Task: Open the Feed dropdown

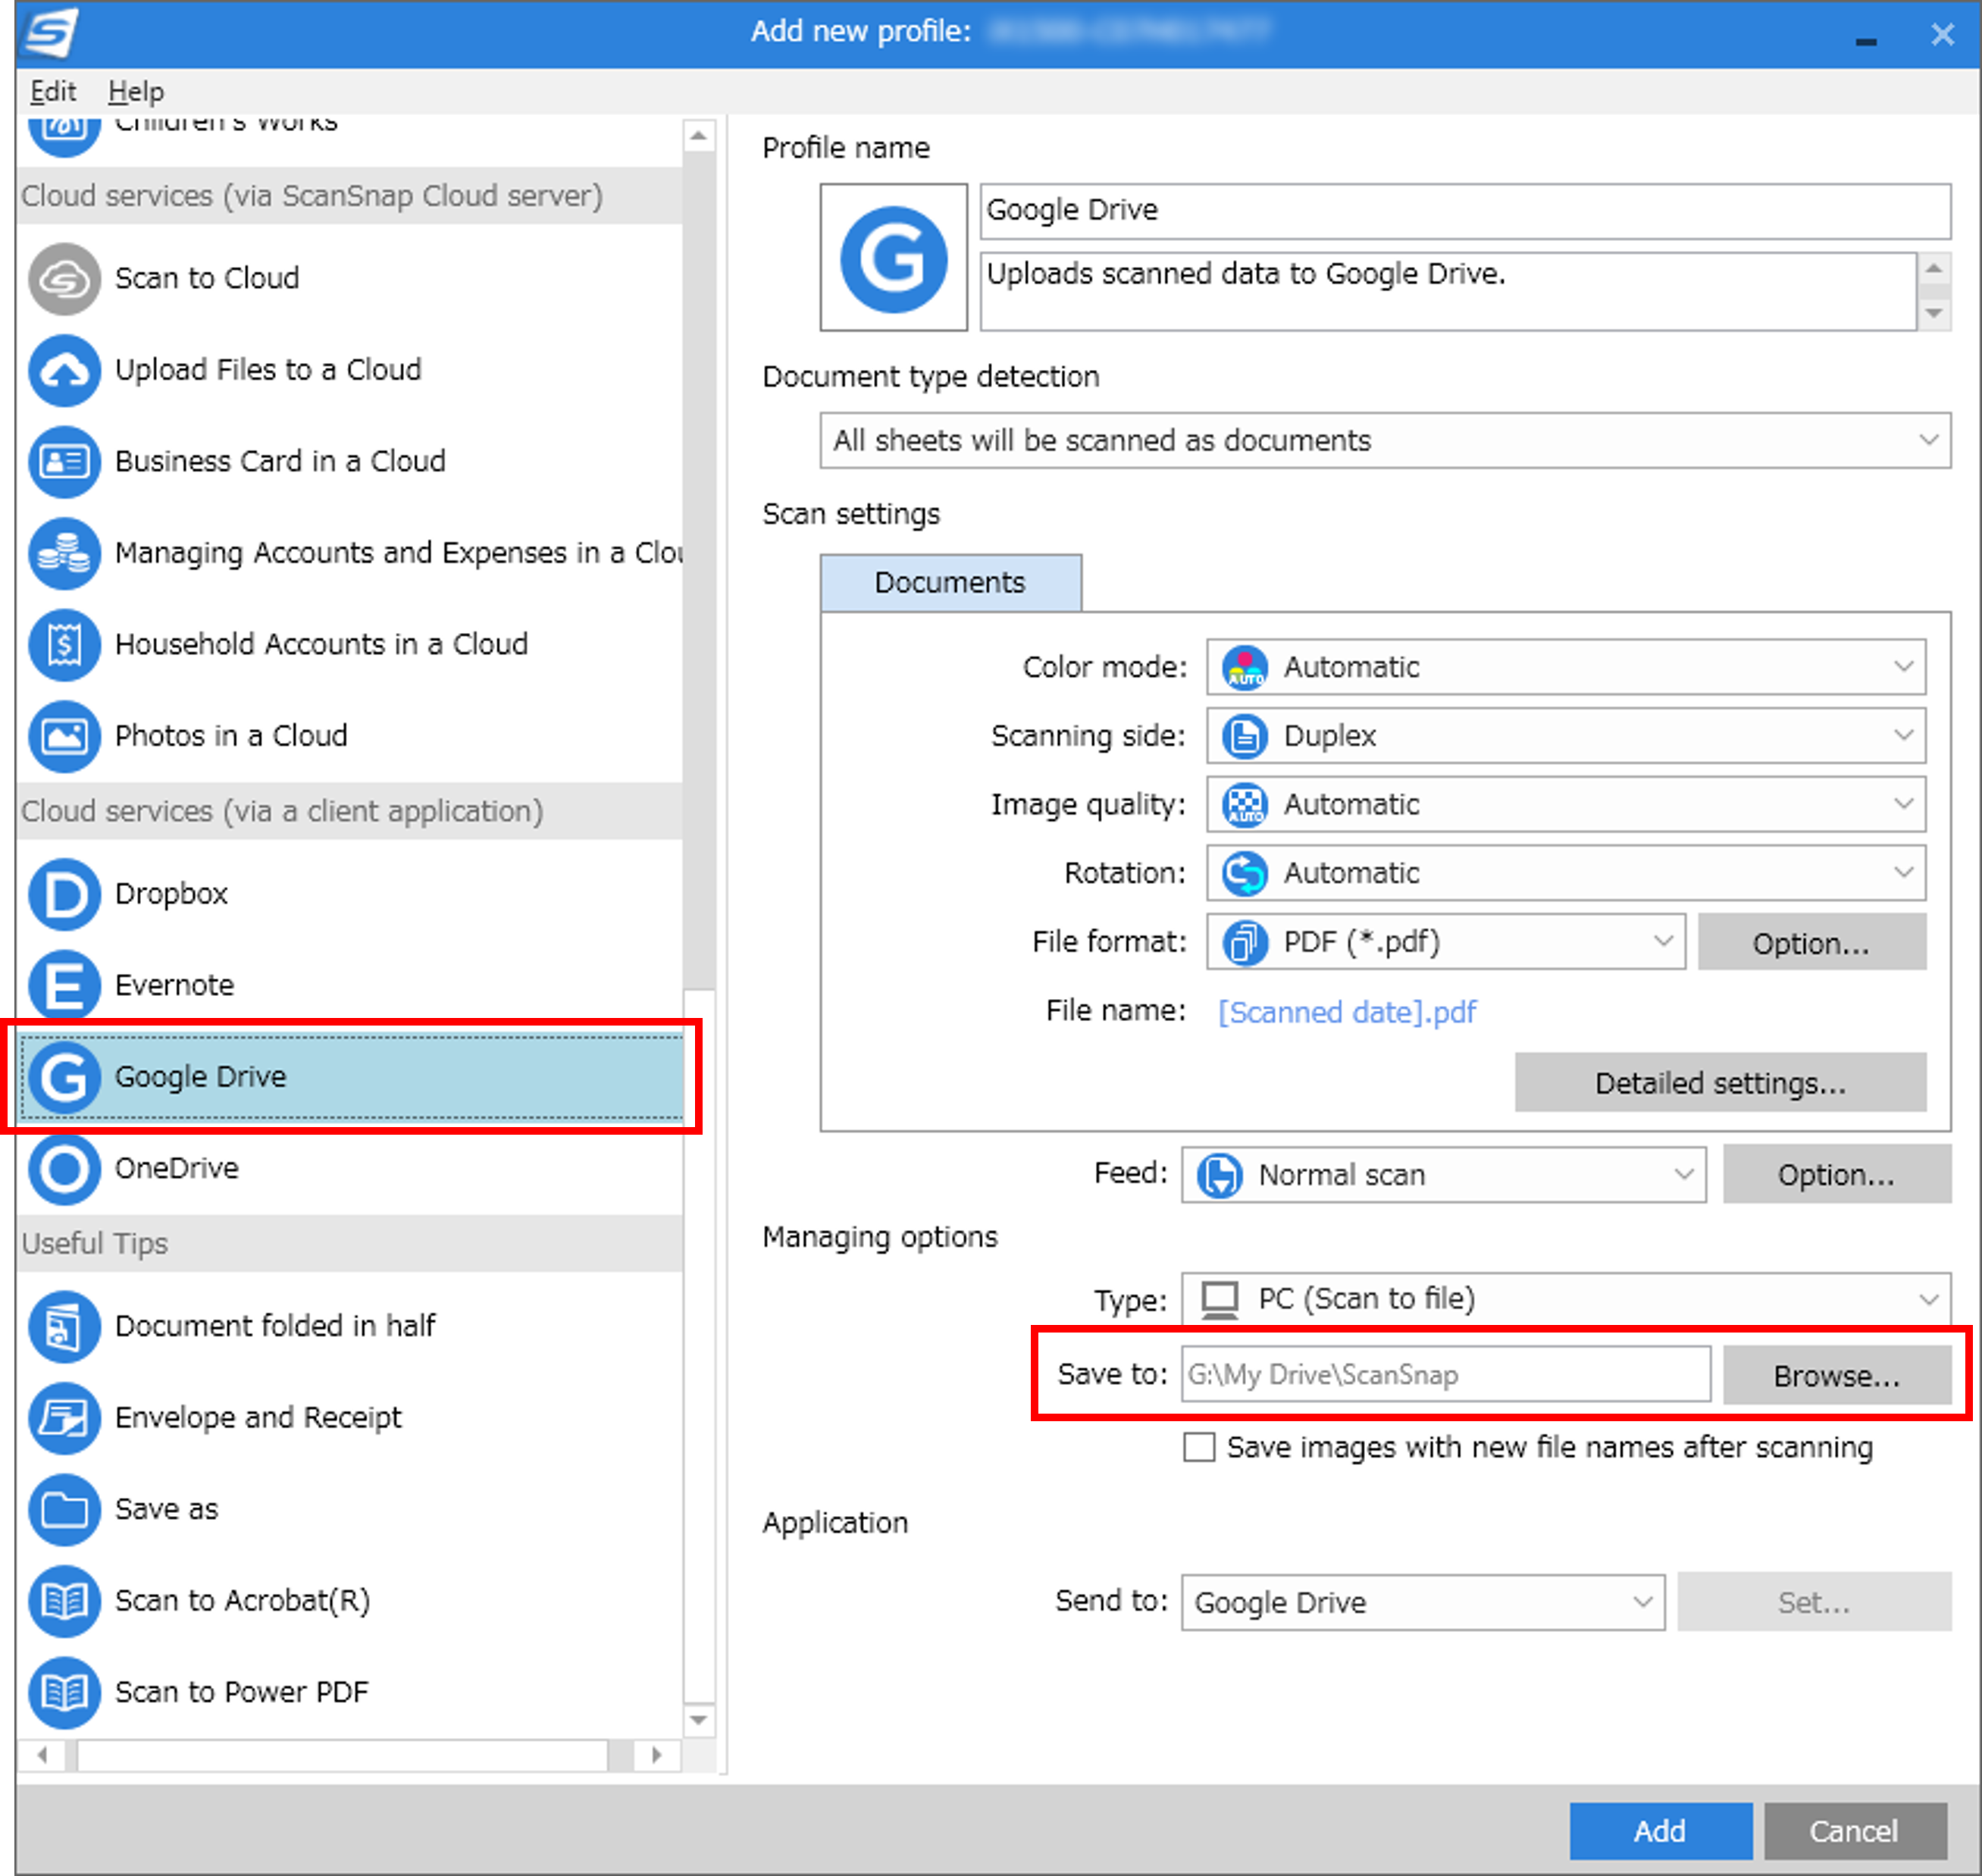Action: [x=1443, y=1176]
